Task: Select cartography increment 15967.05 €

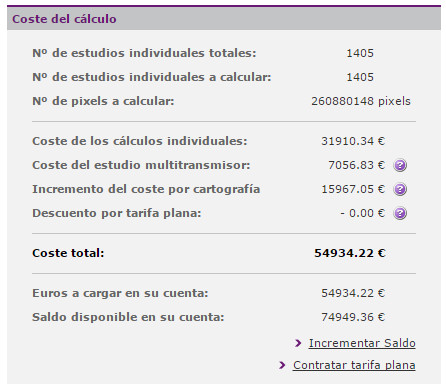Action: (x=353, y=189)
